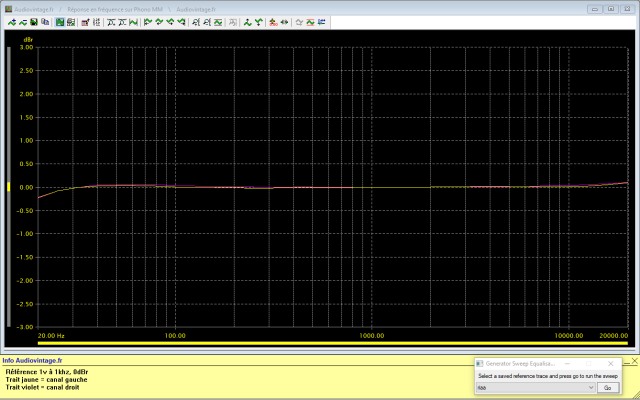
Task: Click the 'dBr' Y-axis unit label
Action: 28,40
